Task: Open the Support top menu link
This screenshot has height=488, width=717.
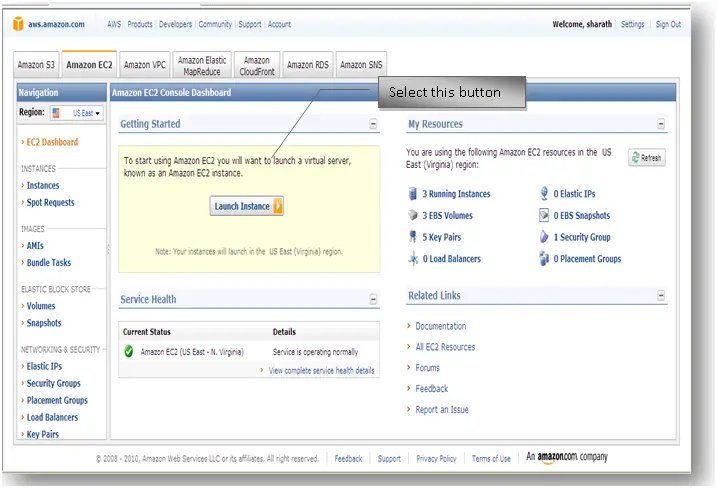Action: click(x=250, y=24)
